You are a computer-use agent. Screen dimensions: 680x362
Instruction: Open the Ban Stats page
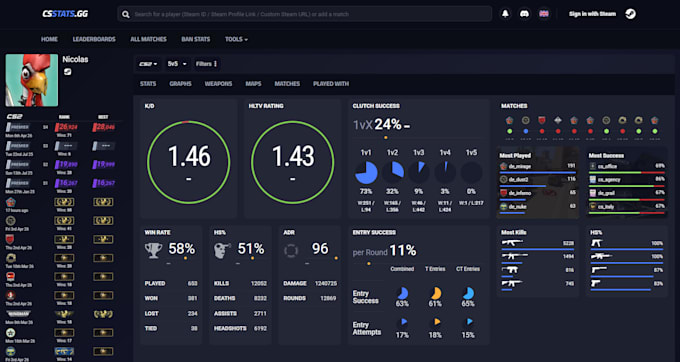point(196,39)
